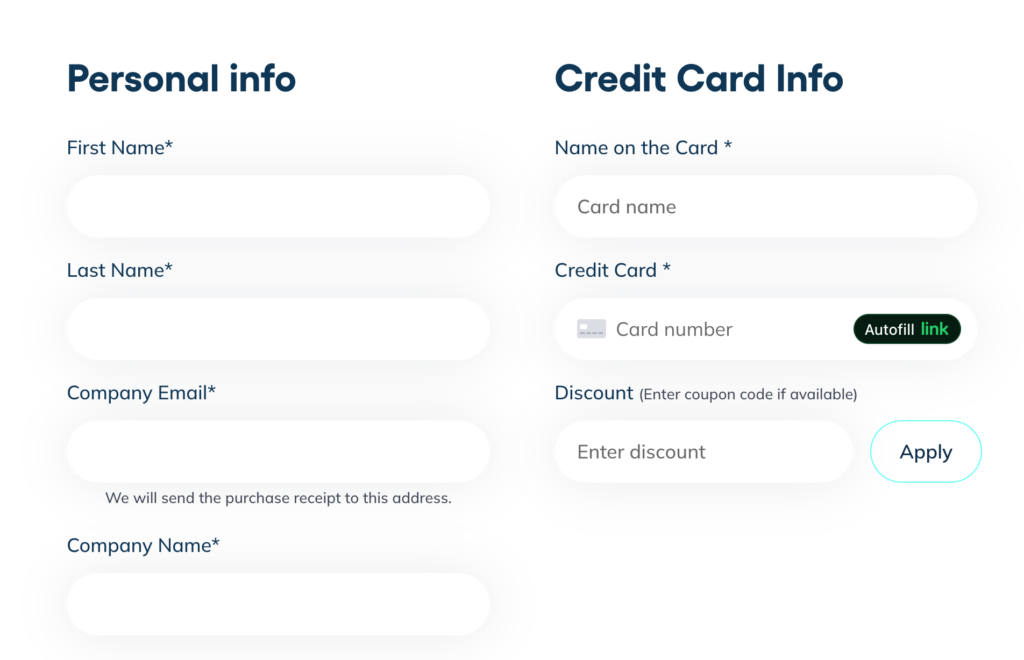This screenshot has width=1024, height=660.
Task: Click the "Company Name*" field label
Action: pos(143,545)
